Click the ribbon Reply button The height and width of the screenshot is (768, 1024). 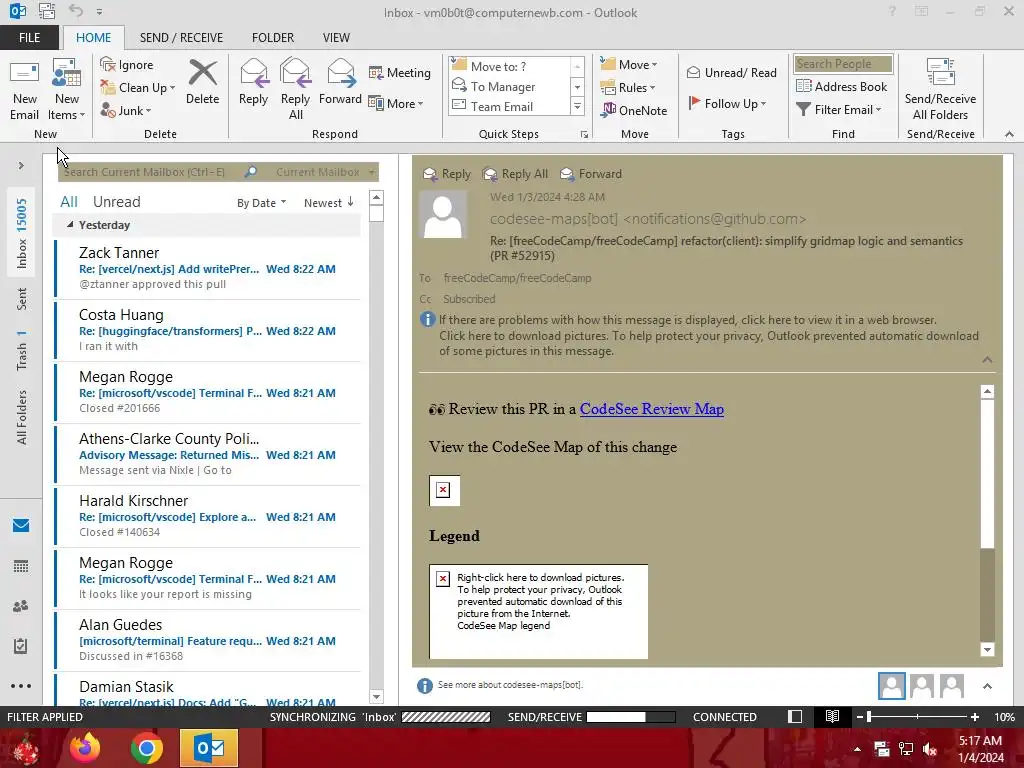253,82
